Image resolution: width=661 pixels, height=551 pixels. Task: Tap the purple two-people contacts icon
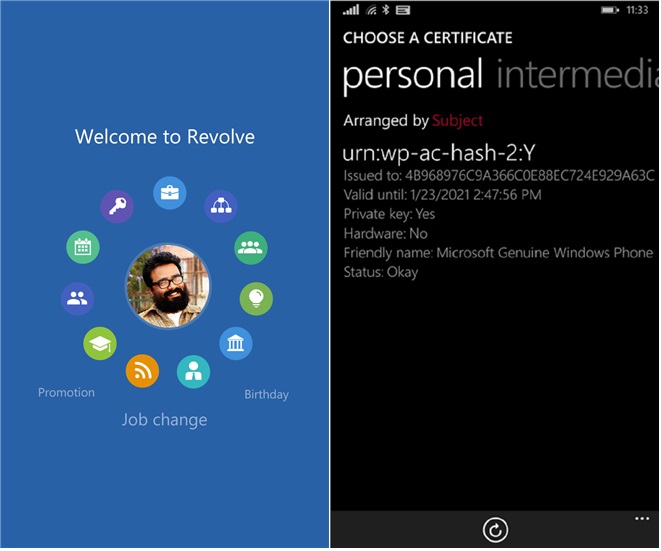click(77, 298)
